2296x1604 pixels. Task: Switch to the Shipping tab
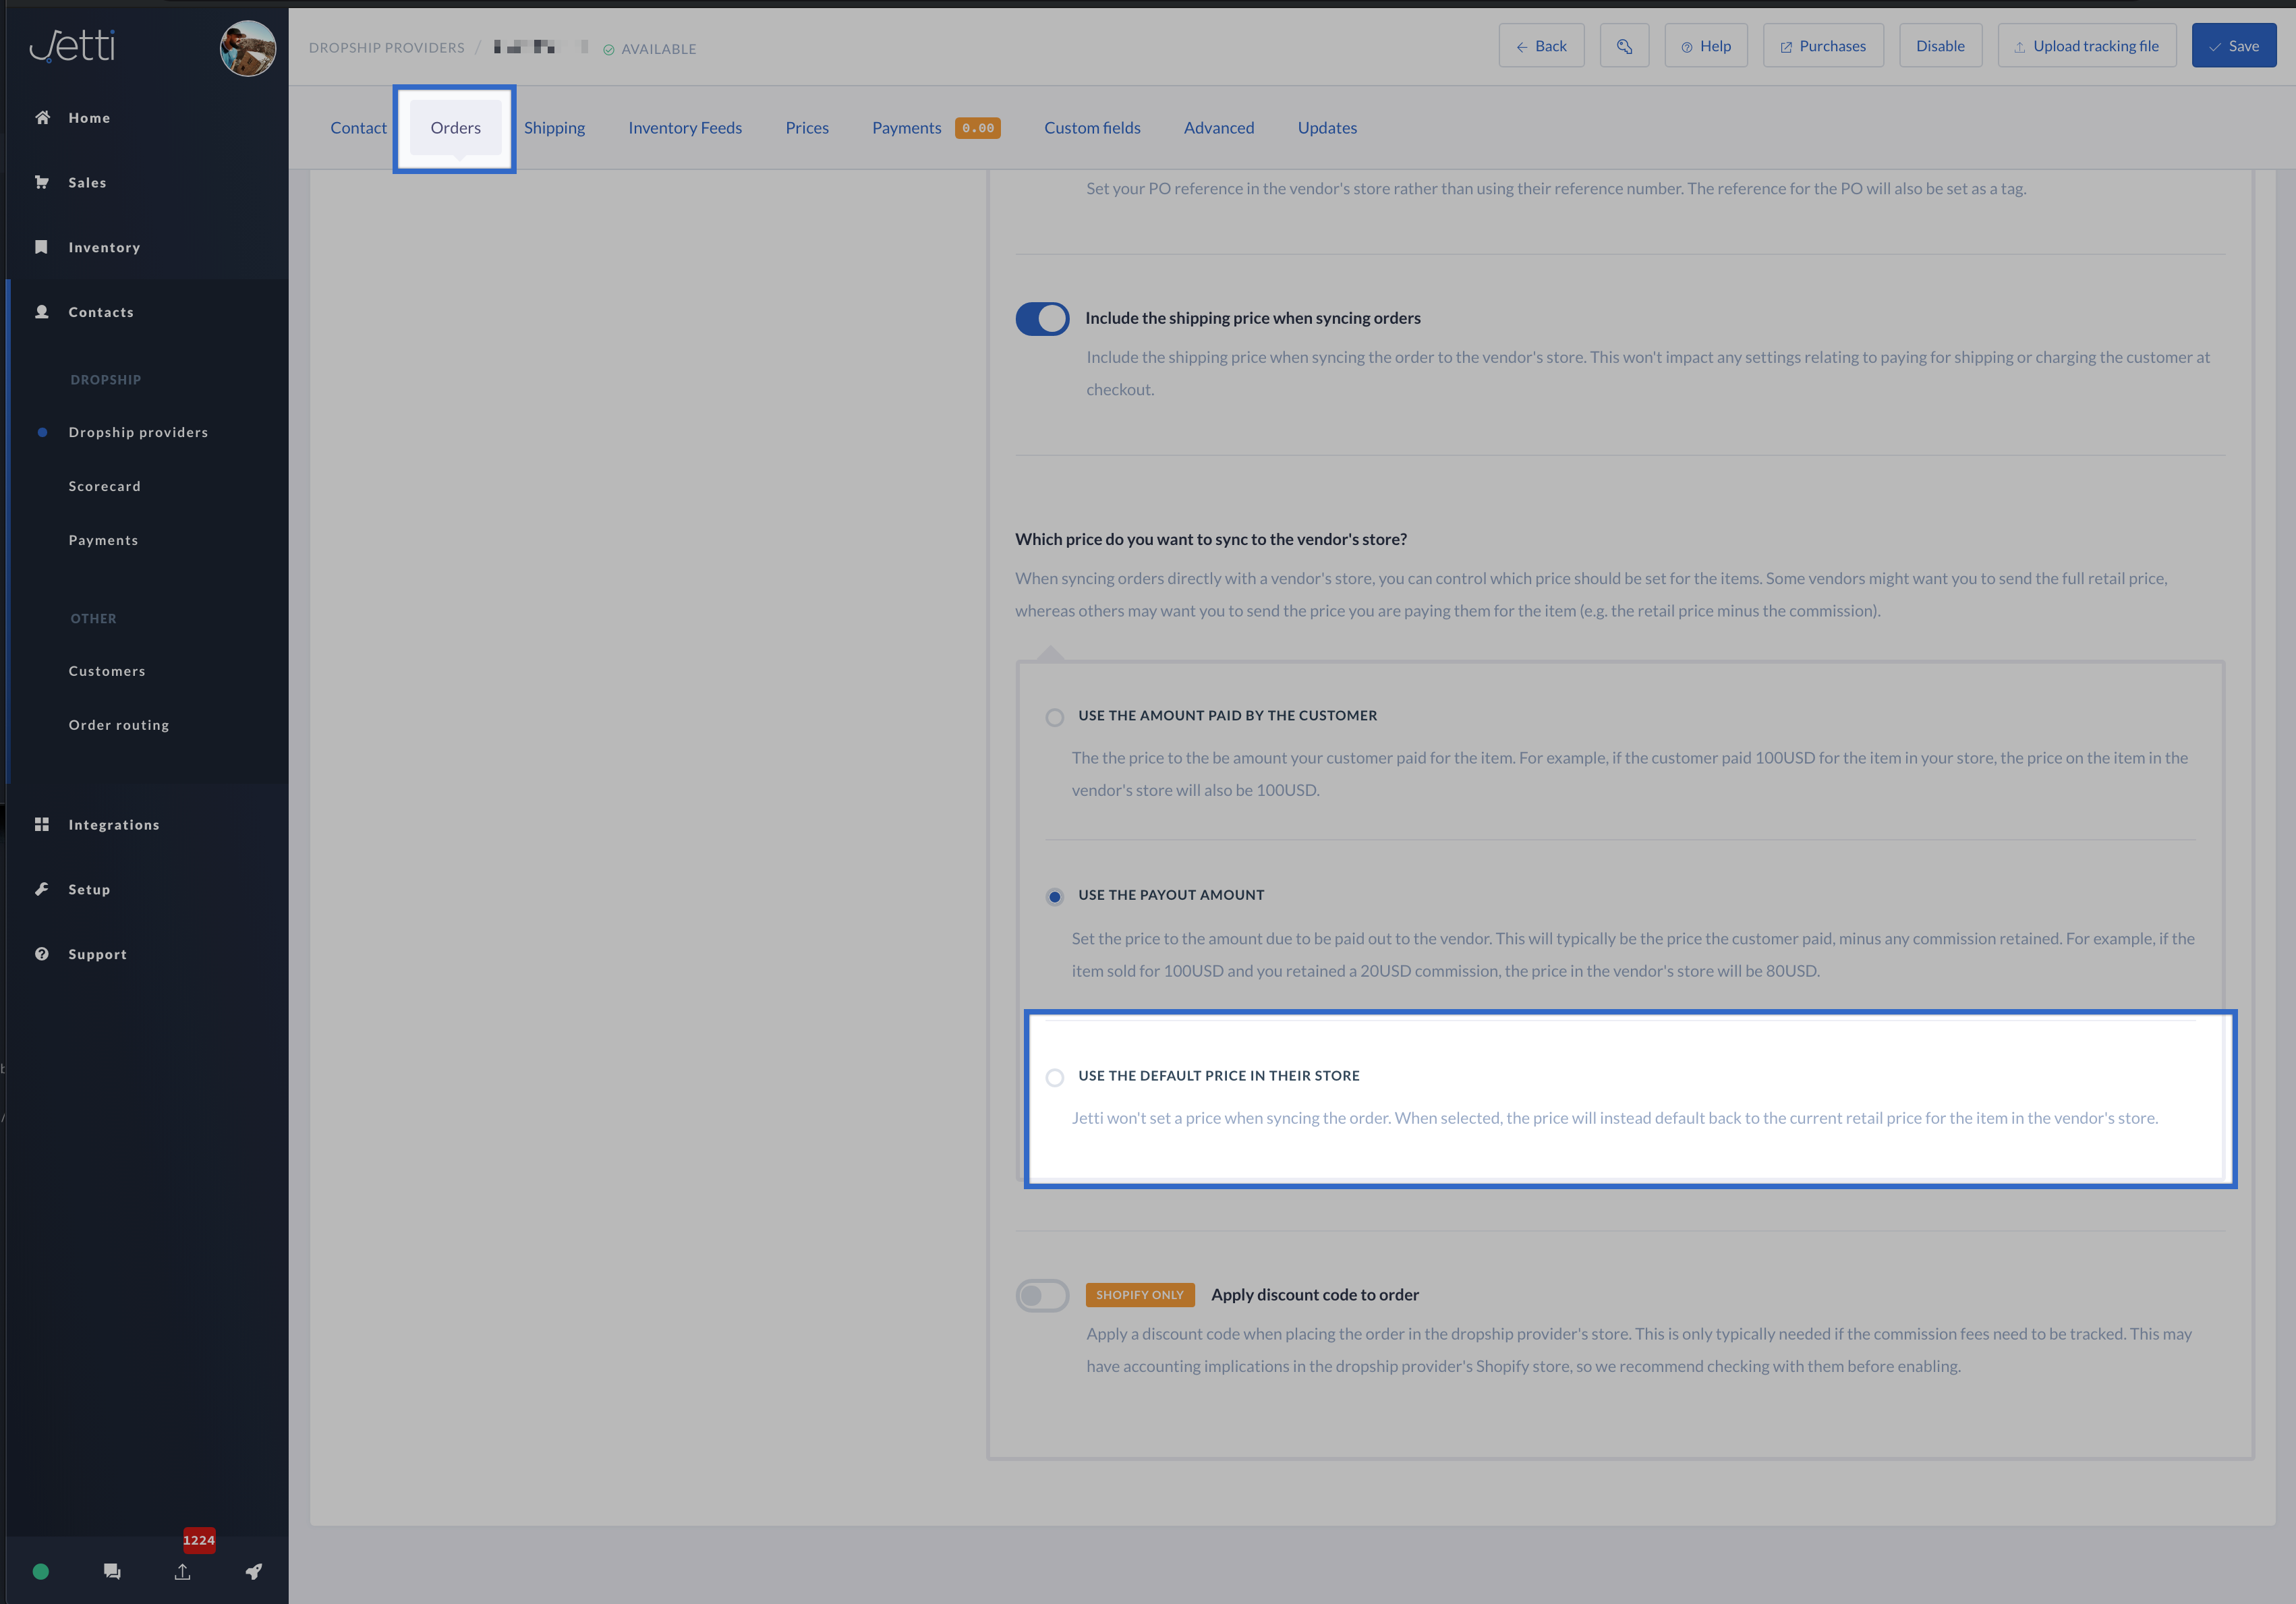coord(554,128)
